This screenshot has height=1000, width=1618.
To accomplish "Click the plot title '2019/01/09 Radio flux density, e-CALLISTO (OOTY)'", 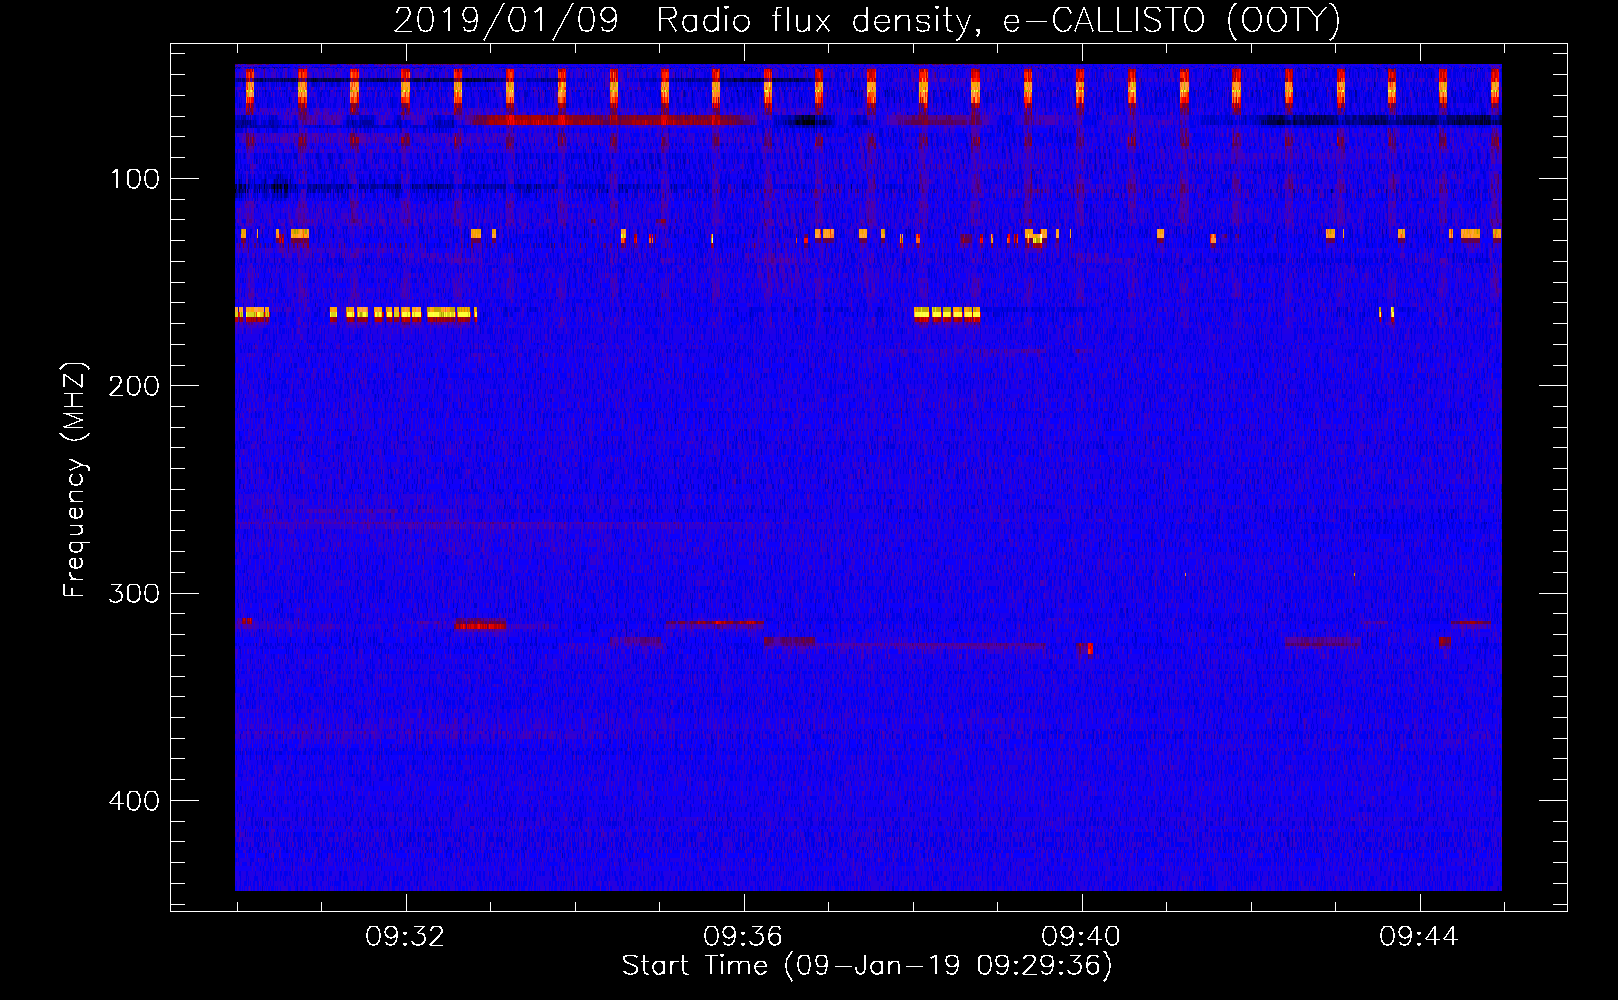I will click(867, 21).
